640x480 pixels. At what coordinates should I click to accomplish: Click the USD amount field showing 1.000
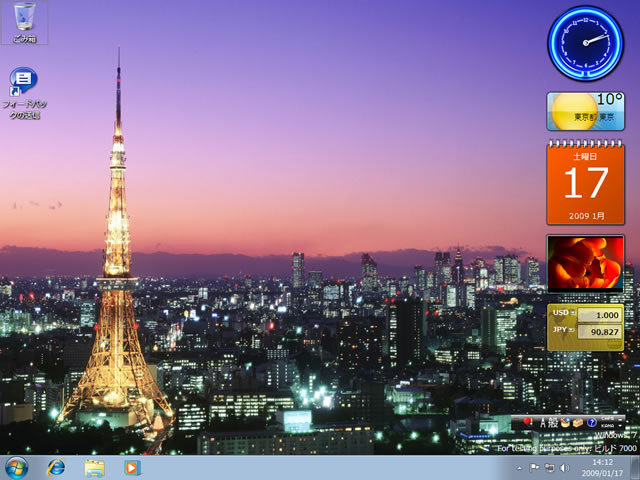598,314
